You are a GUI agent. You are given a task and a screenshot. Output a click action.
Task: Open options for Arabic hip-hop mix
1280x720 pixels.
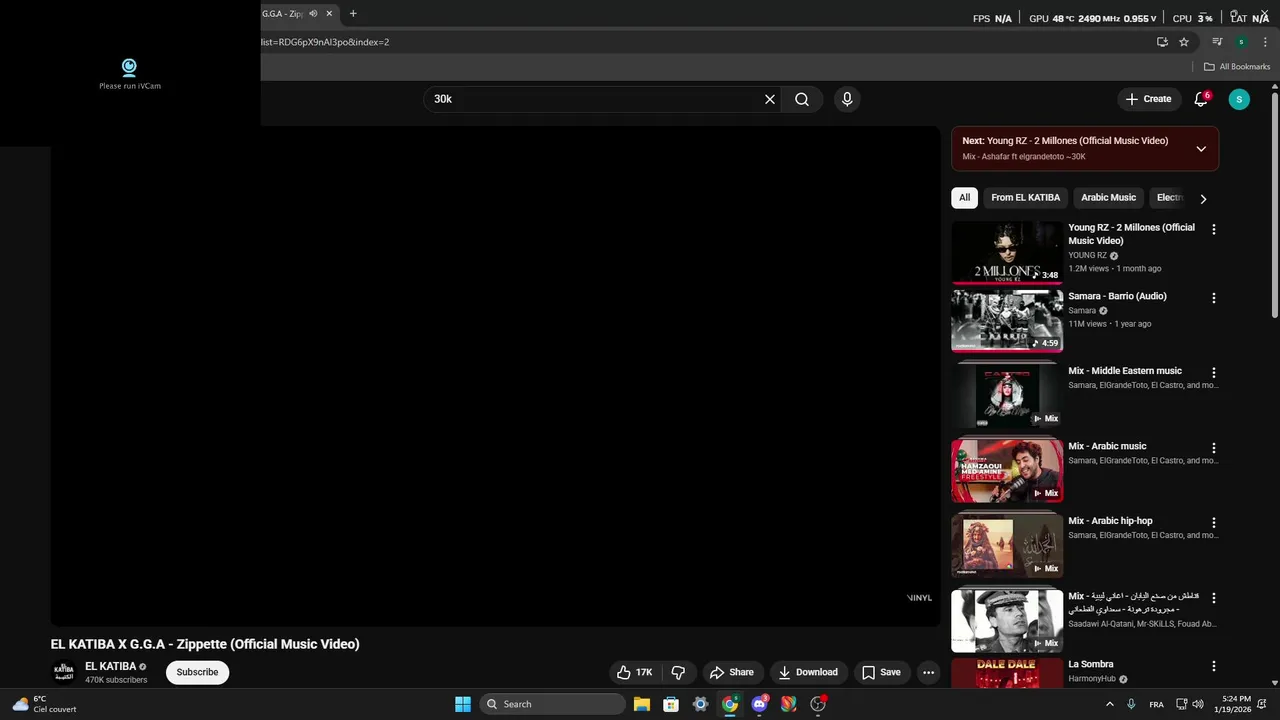[1214, 523]
